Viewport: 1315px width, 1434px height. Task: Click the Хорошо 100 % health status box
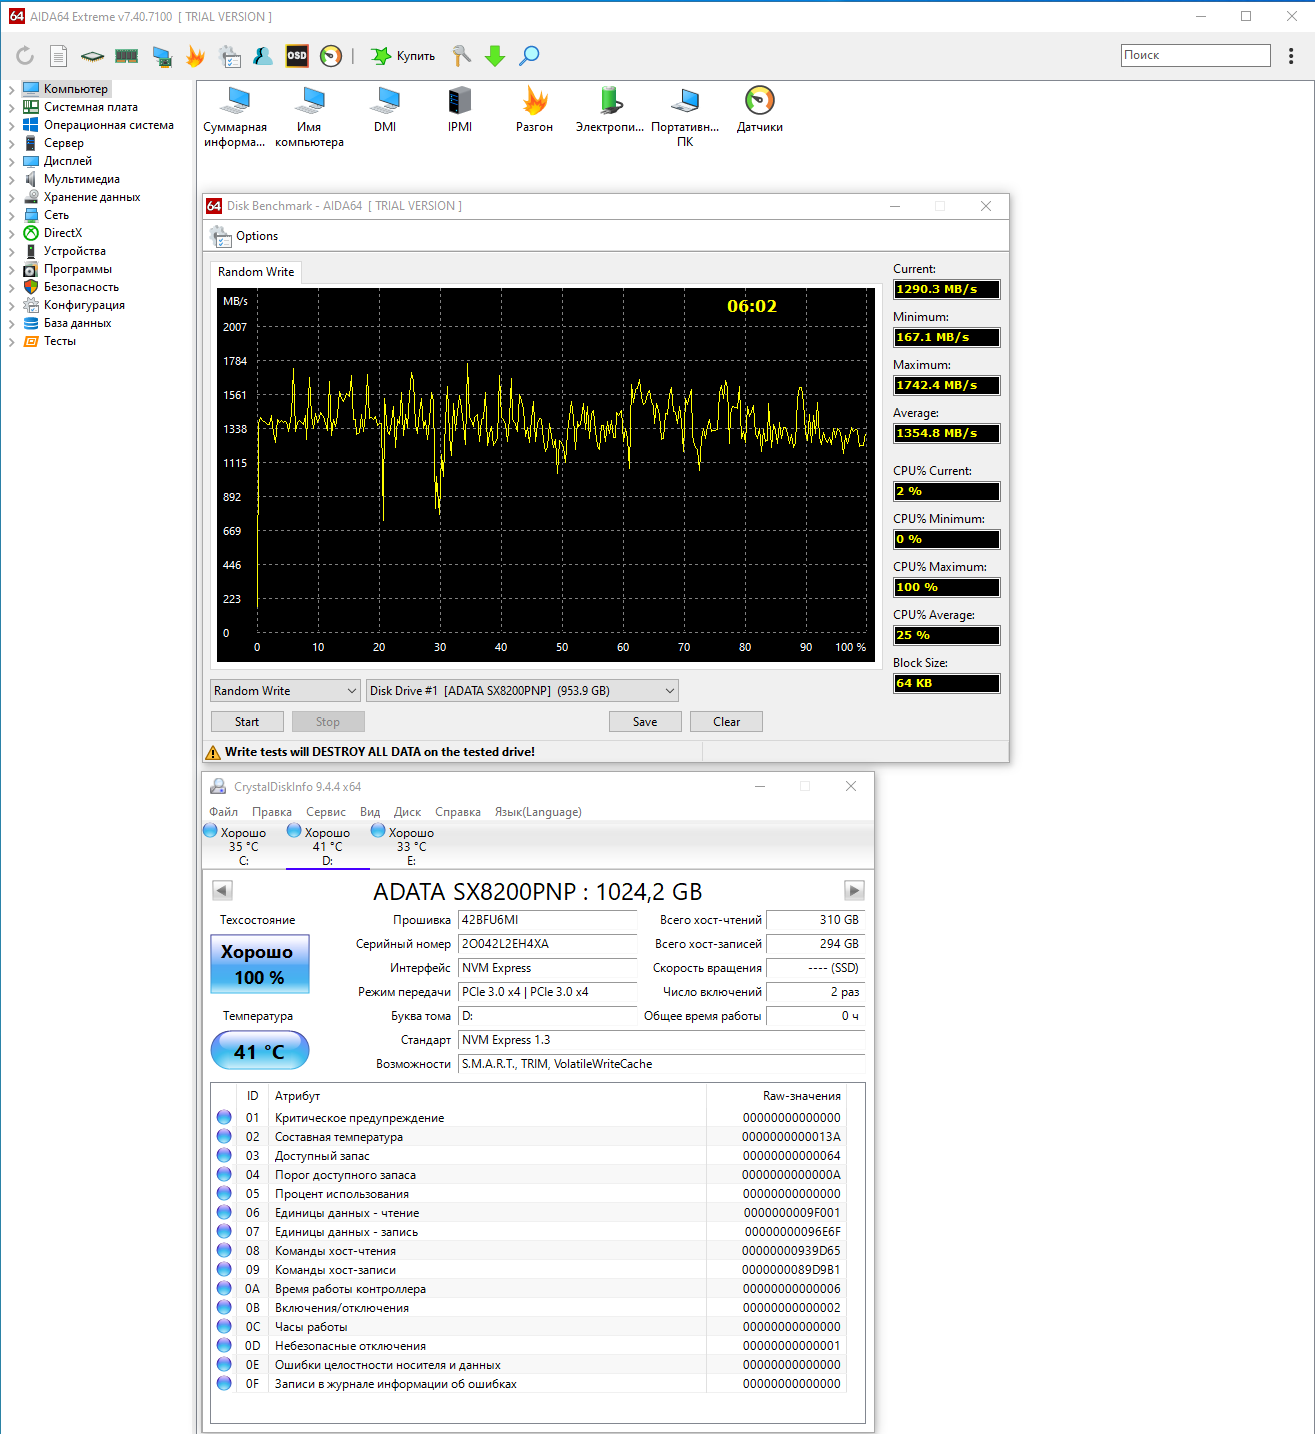[260, 964]
